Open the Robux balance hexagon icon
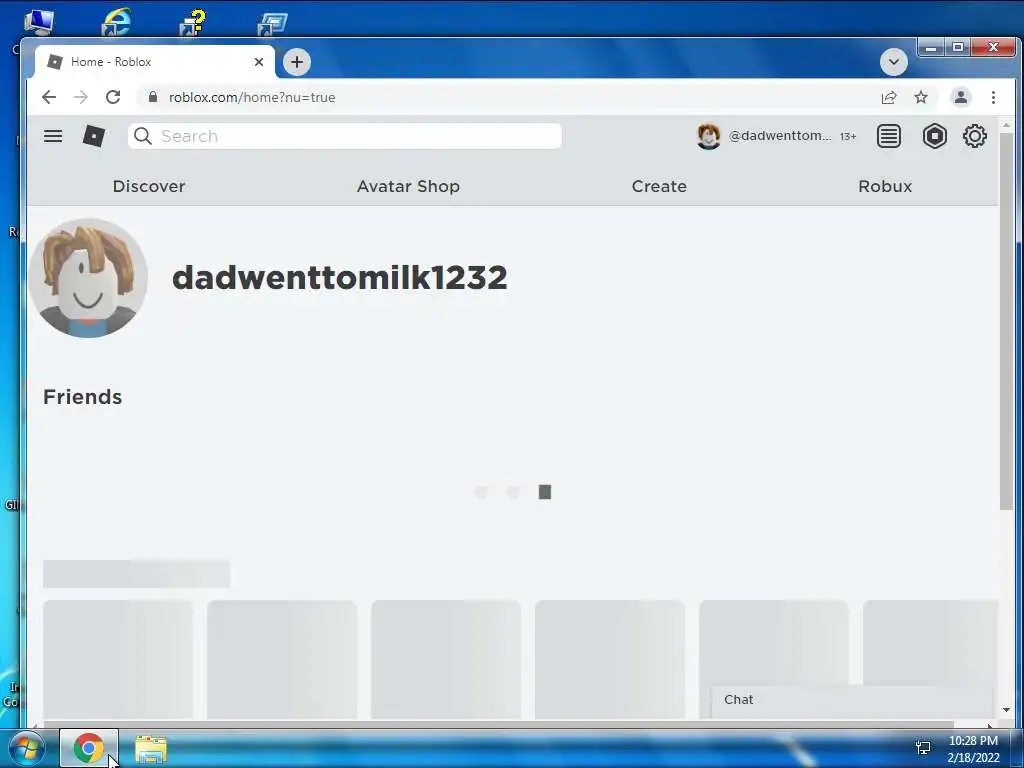The height and width of the screenshot is (768, 1024). point(935,136)
